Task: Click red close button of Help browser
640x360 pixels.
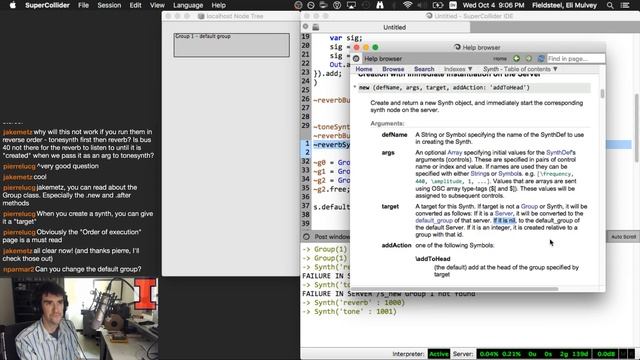Action: pyautogui.click(x=356, y=47)
